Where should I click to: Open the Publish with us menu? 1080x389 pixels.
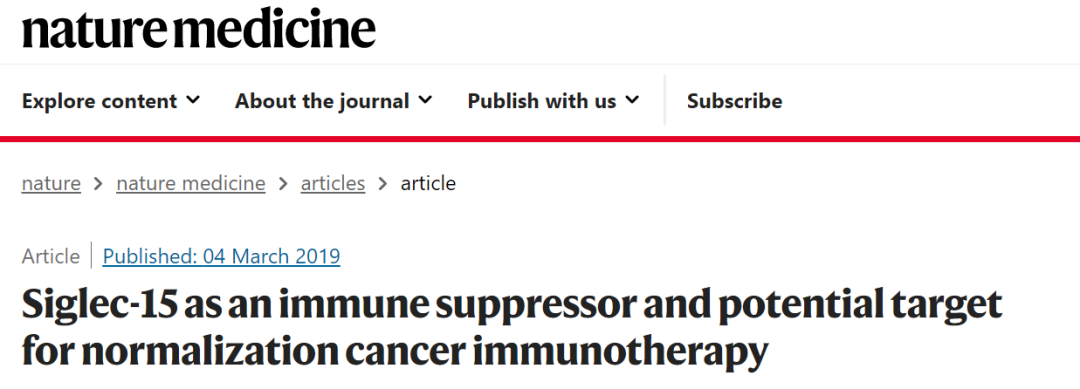(554, 101)
